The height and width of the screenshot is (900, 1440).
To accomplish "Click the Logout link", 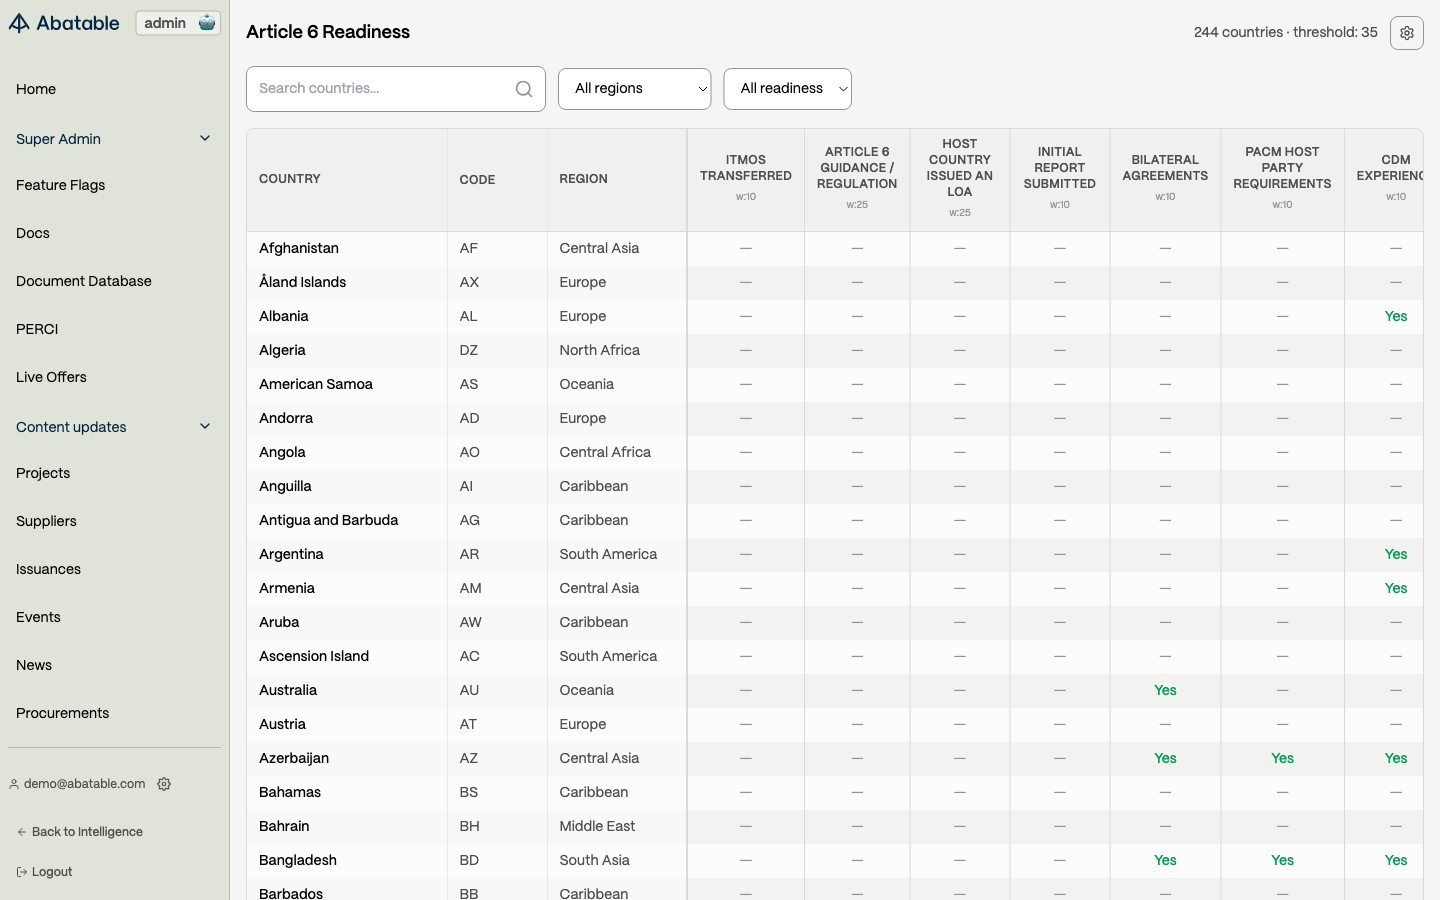I will coord(52,872).
